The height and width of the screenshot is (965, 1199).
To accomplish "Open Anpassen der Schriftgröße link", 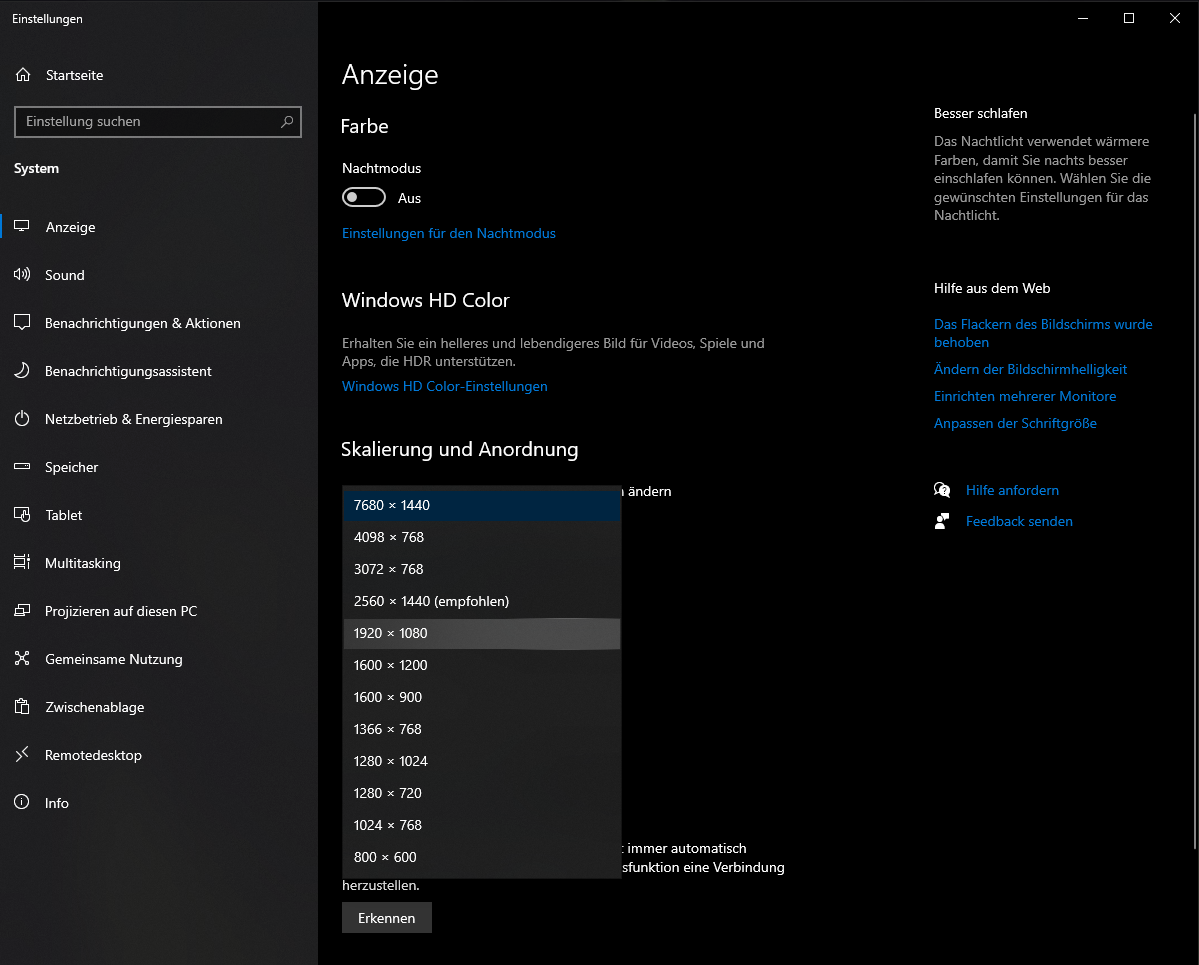I will 1015,423.
